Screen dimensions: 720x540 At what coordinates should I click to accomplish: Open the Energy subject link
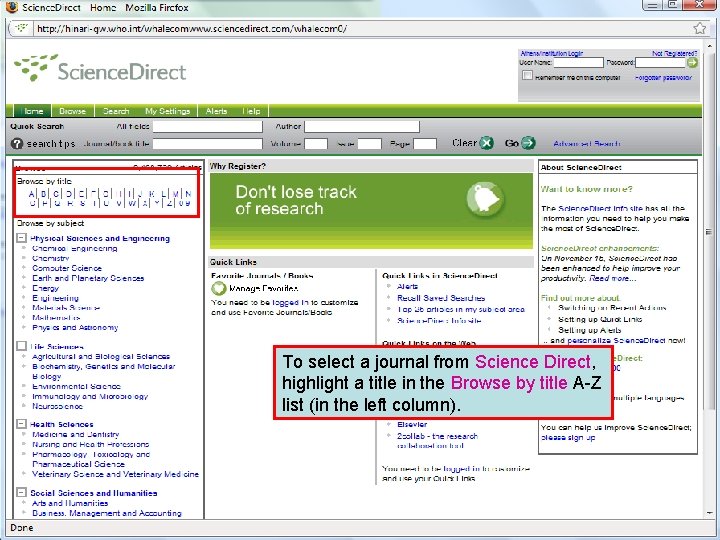45,288
